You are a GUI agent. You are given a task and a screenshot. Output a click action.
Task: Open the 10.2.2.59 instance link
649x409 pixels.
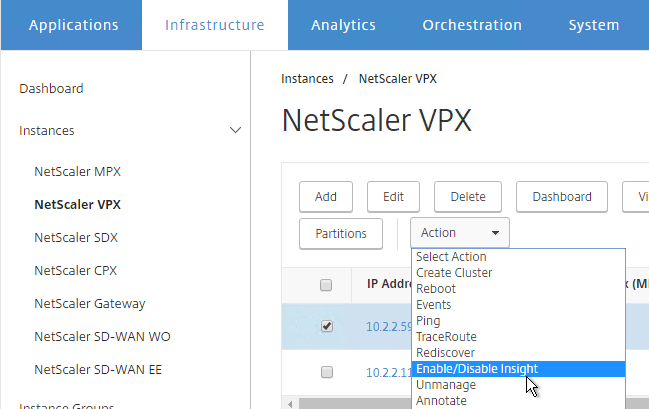click(389, 327)
